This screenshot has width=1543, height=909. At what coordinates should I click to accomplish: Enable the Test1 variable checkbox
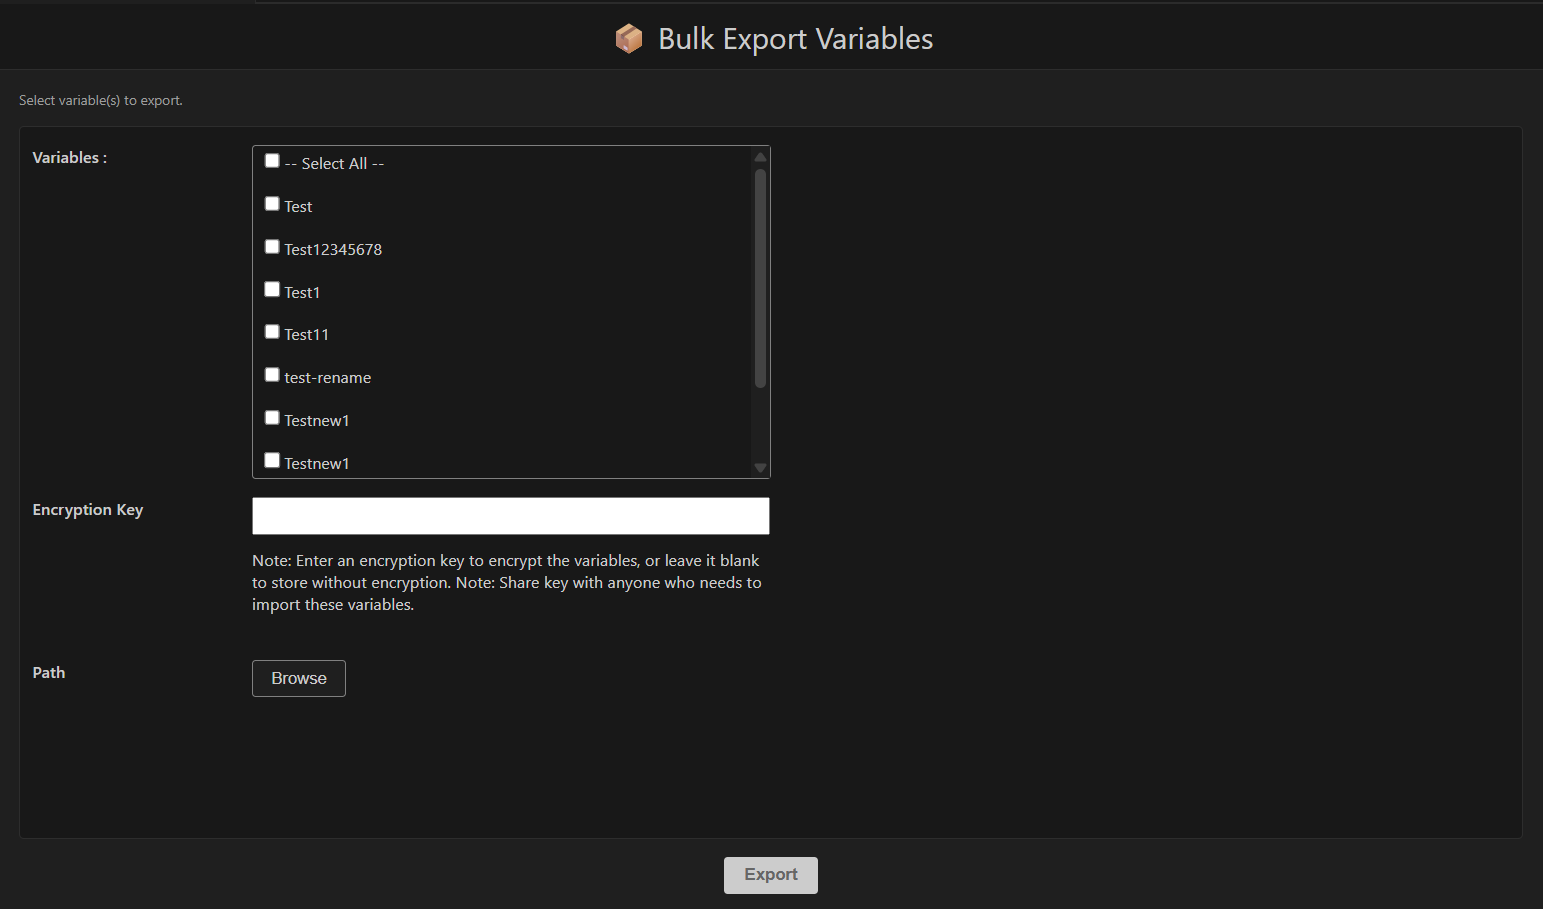[272, 290]
